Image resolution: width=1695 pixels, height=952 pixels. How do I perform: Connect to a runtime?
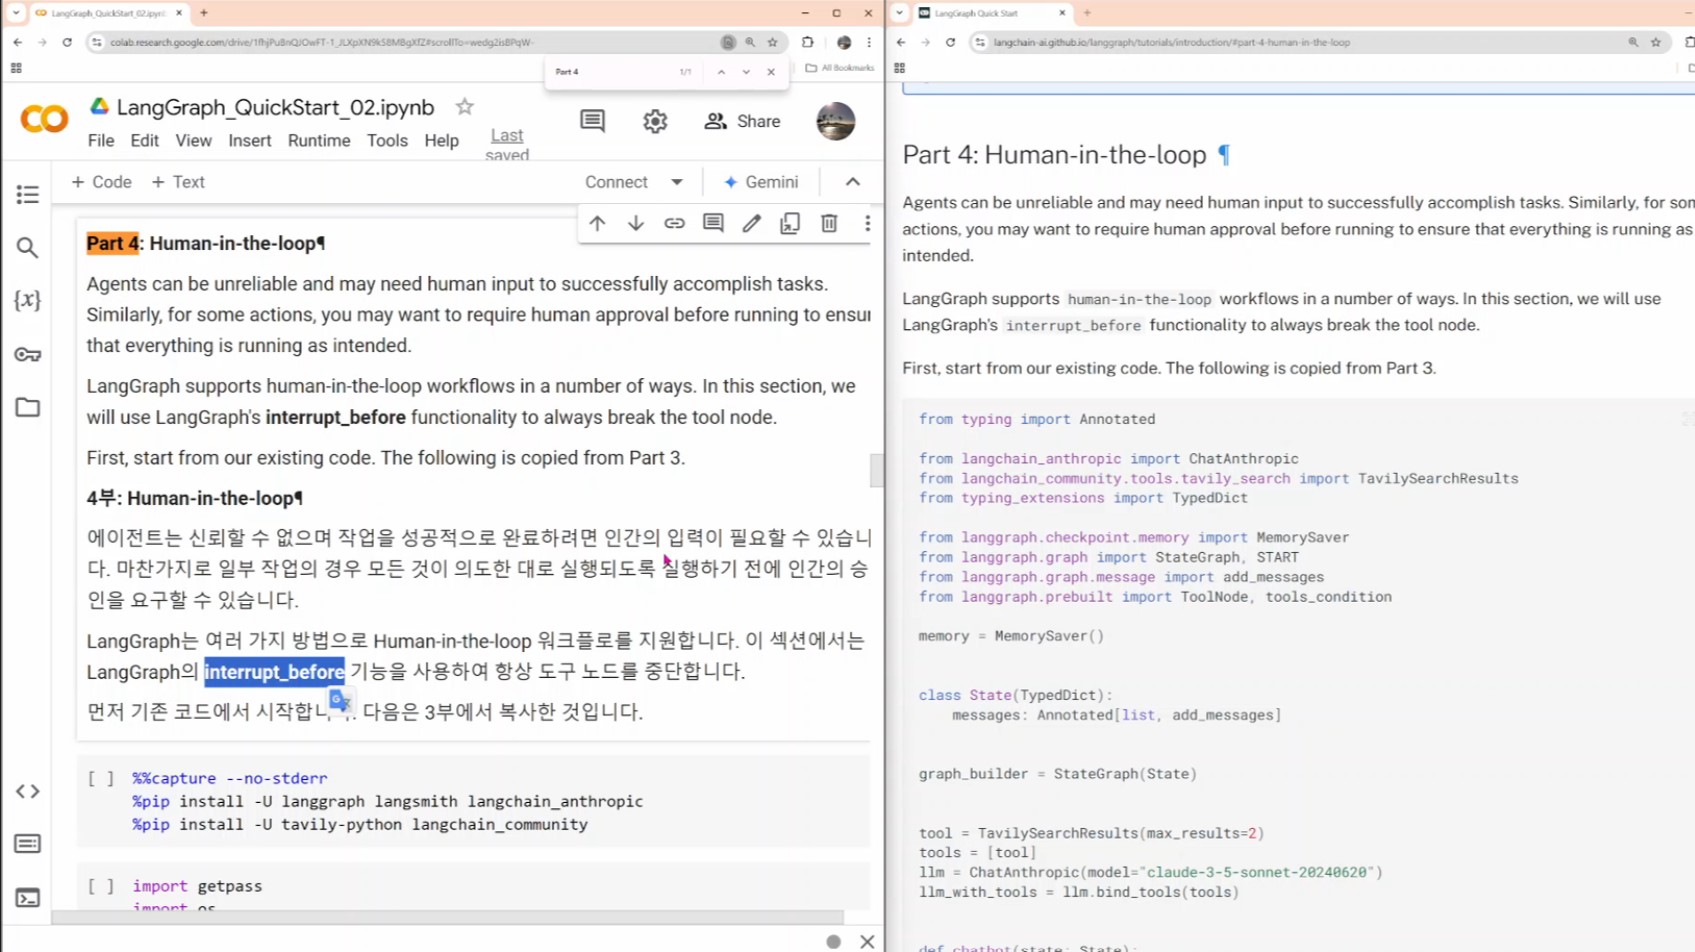616,182
